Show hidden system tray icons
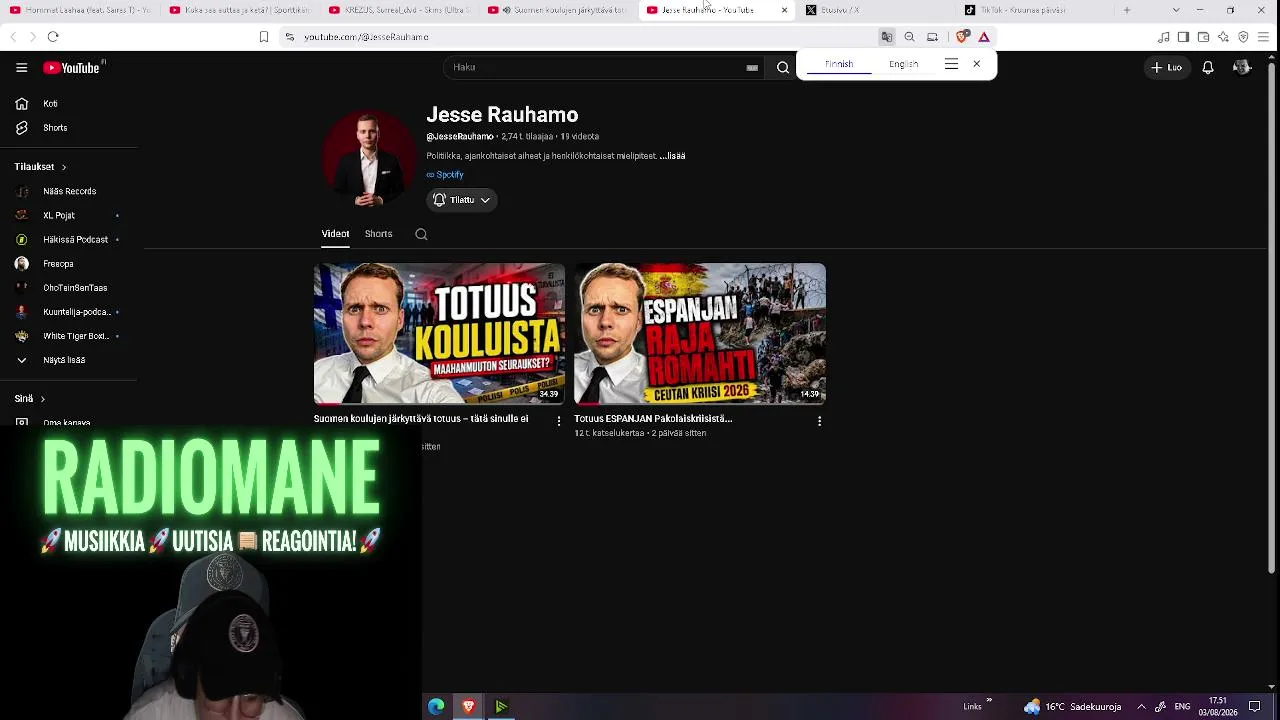The width and height of the screenshot is (1280, 720). (x=1141, y=707)
